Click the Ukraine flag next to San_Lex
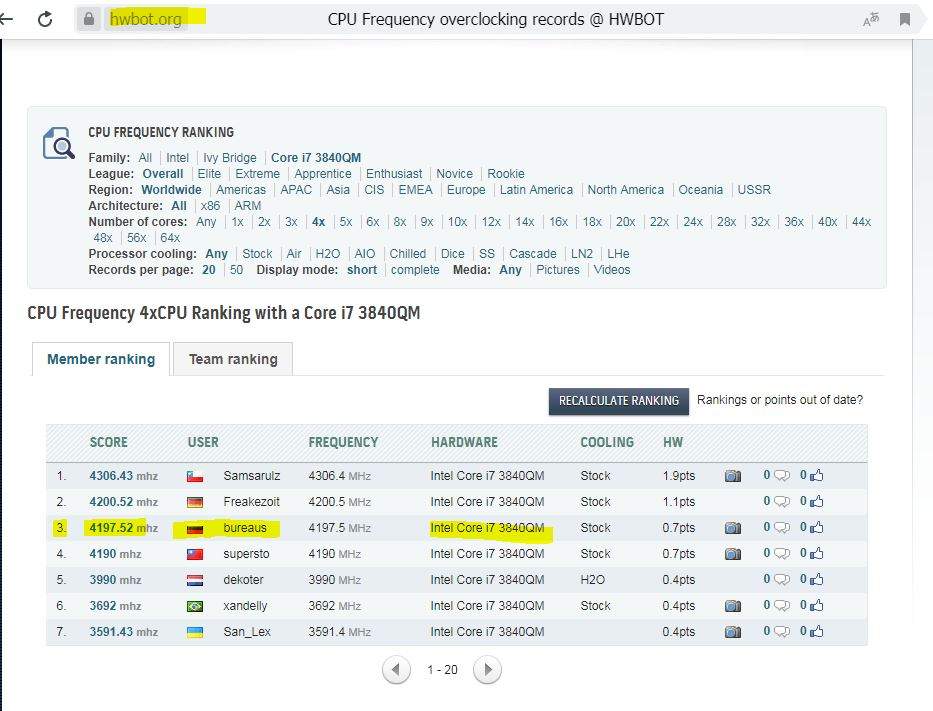The width and height of the screenshot is (933, 711). pos(195,632)
